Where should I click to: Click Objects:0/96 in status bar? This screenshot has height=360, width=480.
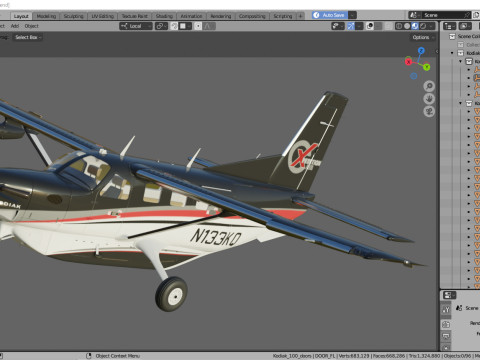(x=457, y=356)
